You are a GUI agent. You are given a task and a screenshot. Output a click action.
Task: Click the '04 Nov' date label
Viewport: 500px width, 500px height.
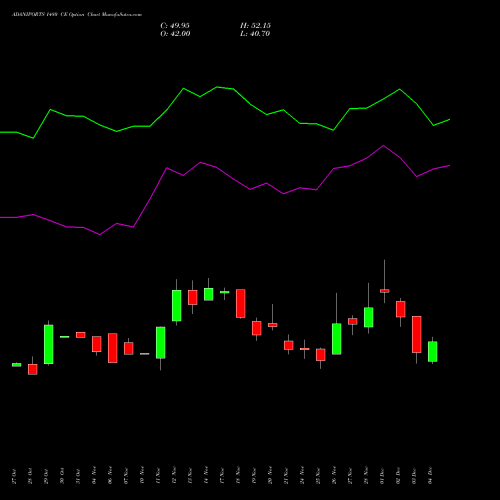click(x=94, y=475)
